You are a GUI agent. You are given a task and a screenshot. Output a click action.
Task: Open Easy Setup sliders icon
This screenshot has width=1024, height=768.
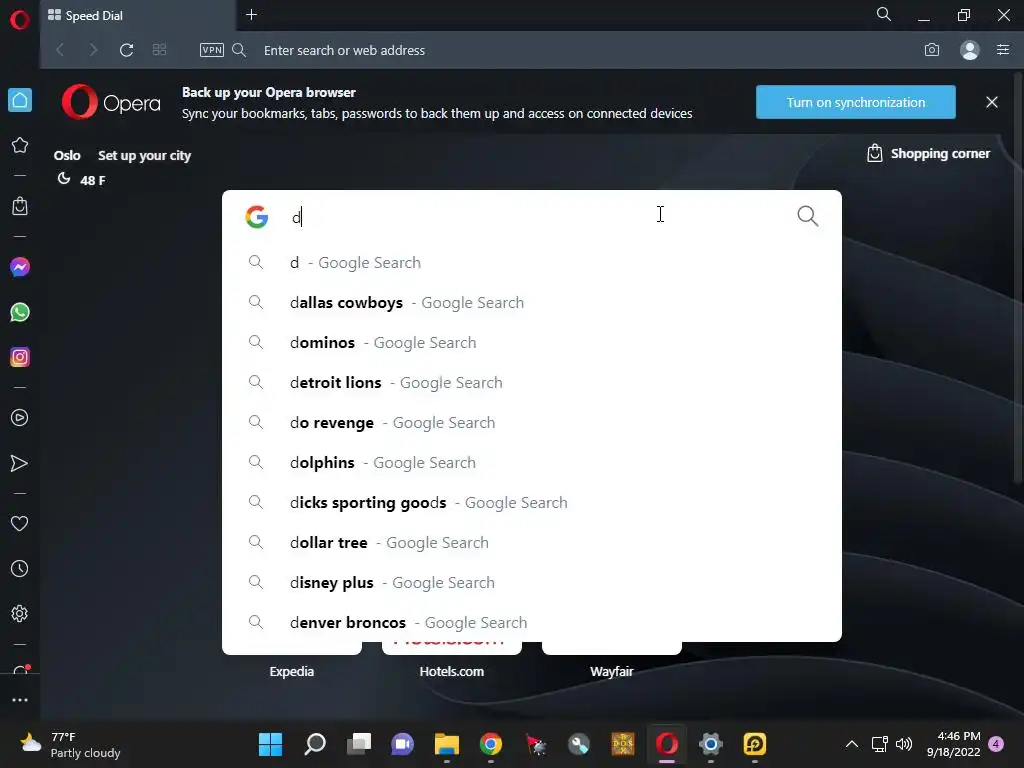tap(1003, 50)
